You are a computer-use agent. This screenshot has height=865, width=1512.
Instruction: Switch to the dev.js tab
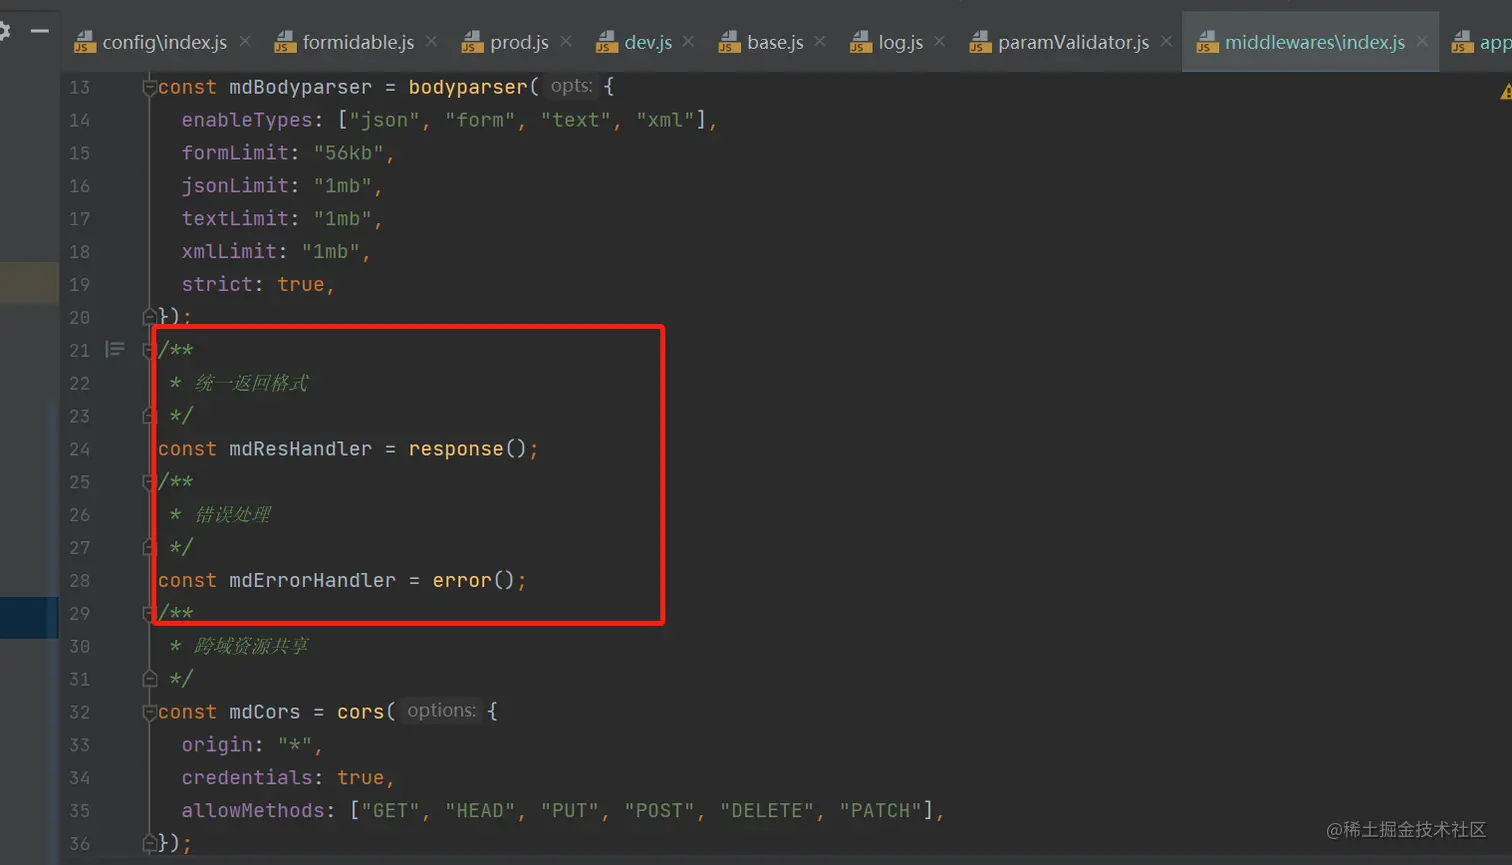635,42
